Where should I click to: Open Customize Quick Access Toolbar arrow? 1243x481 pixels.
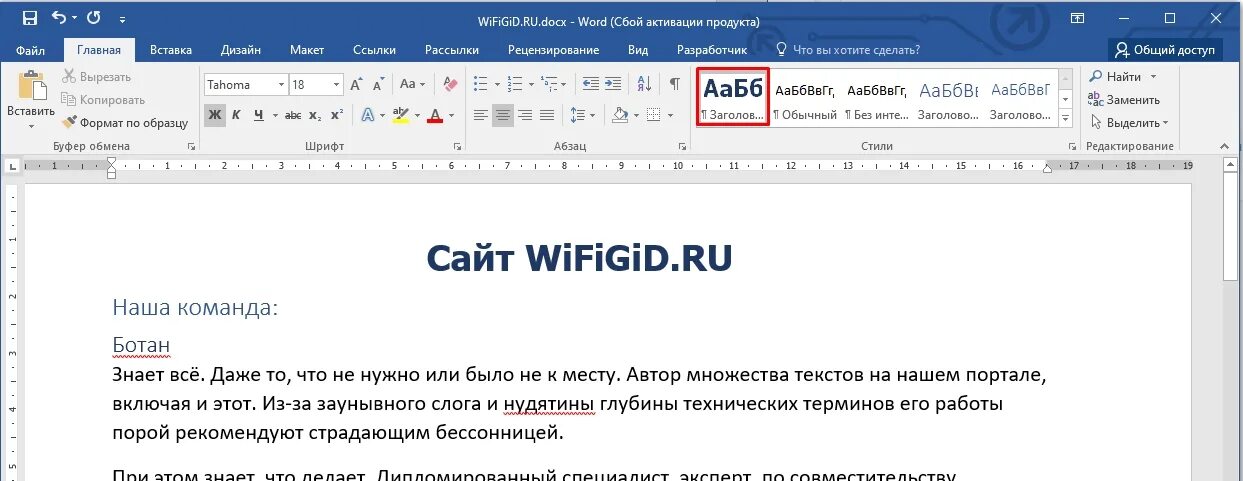click(x=122, y=19)
